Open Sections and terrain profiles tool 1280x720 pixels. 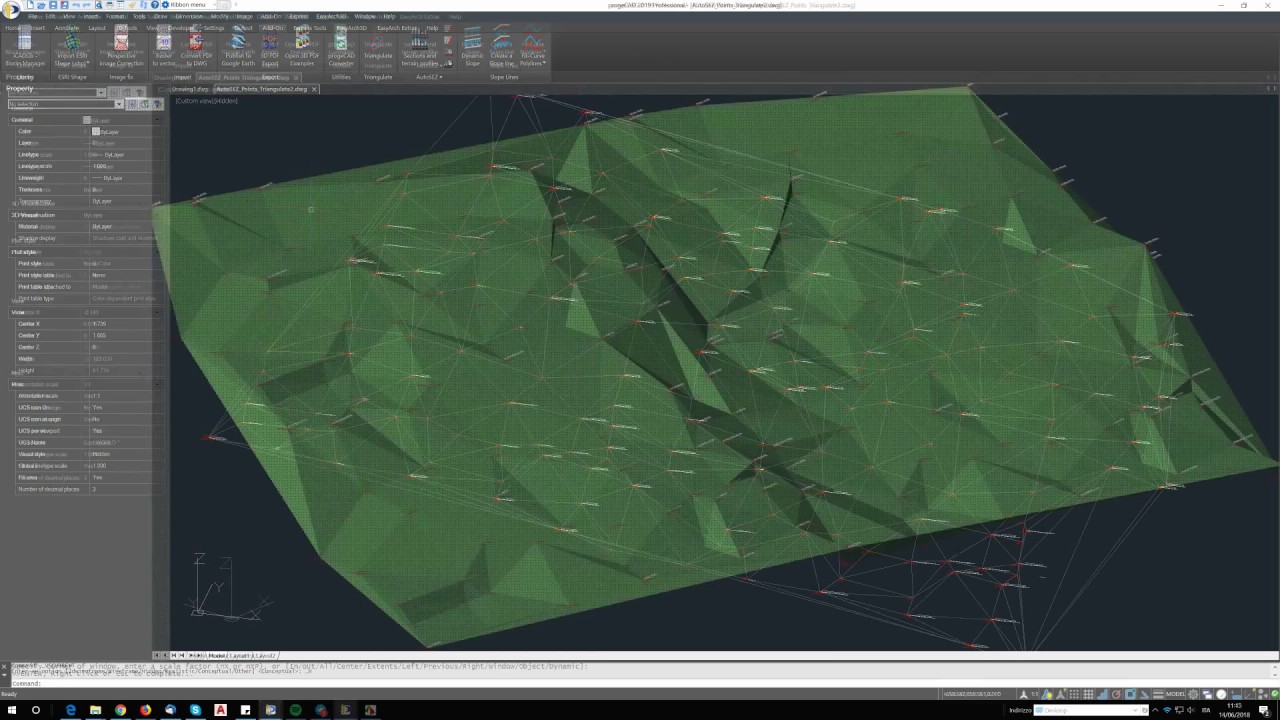pos(420,50)
